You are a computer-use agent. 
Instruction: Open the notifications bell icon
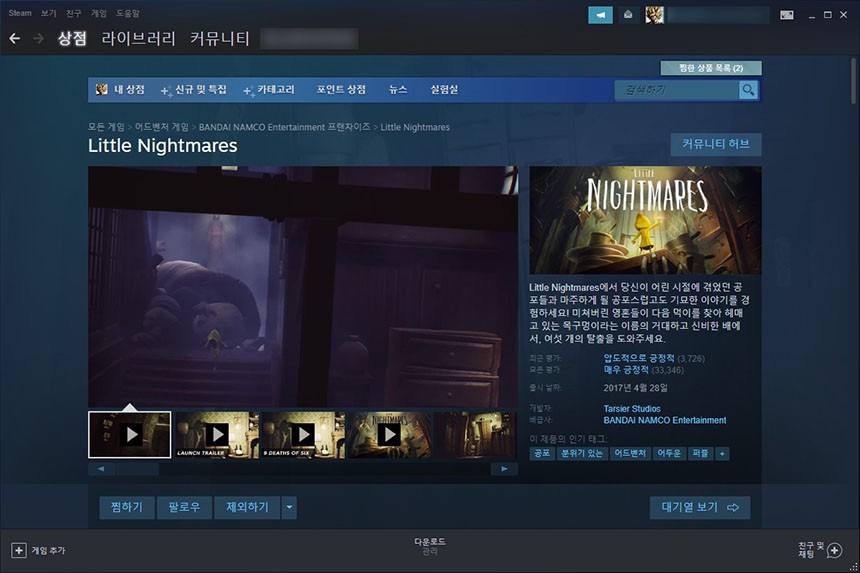point(628,15)
